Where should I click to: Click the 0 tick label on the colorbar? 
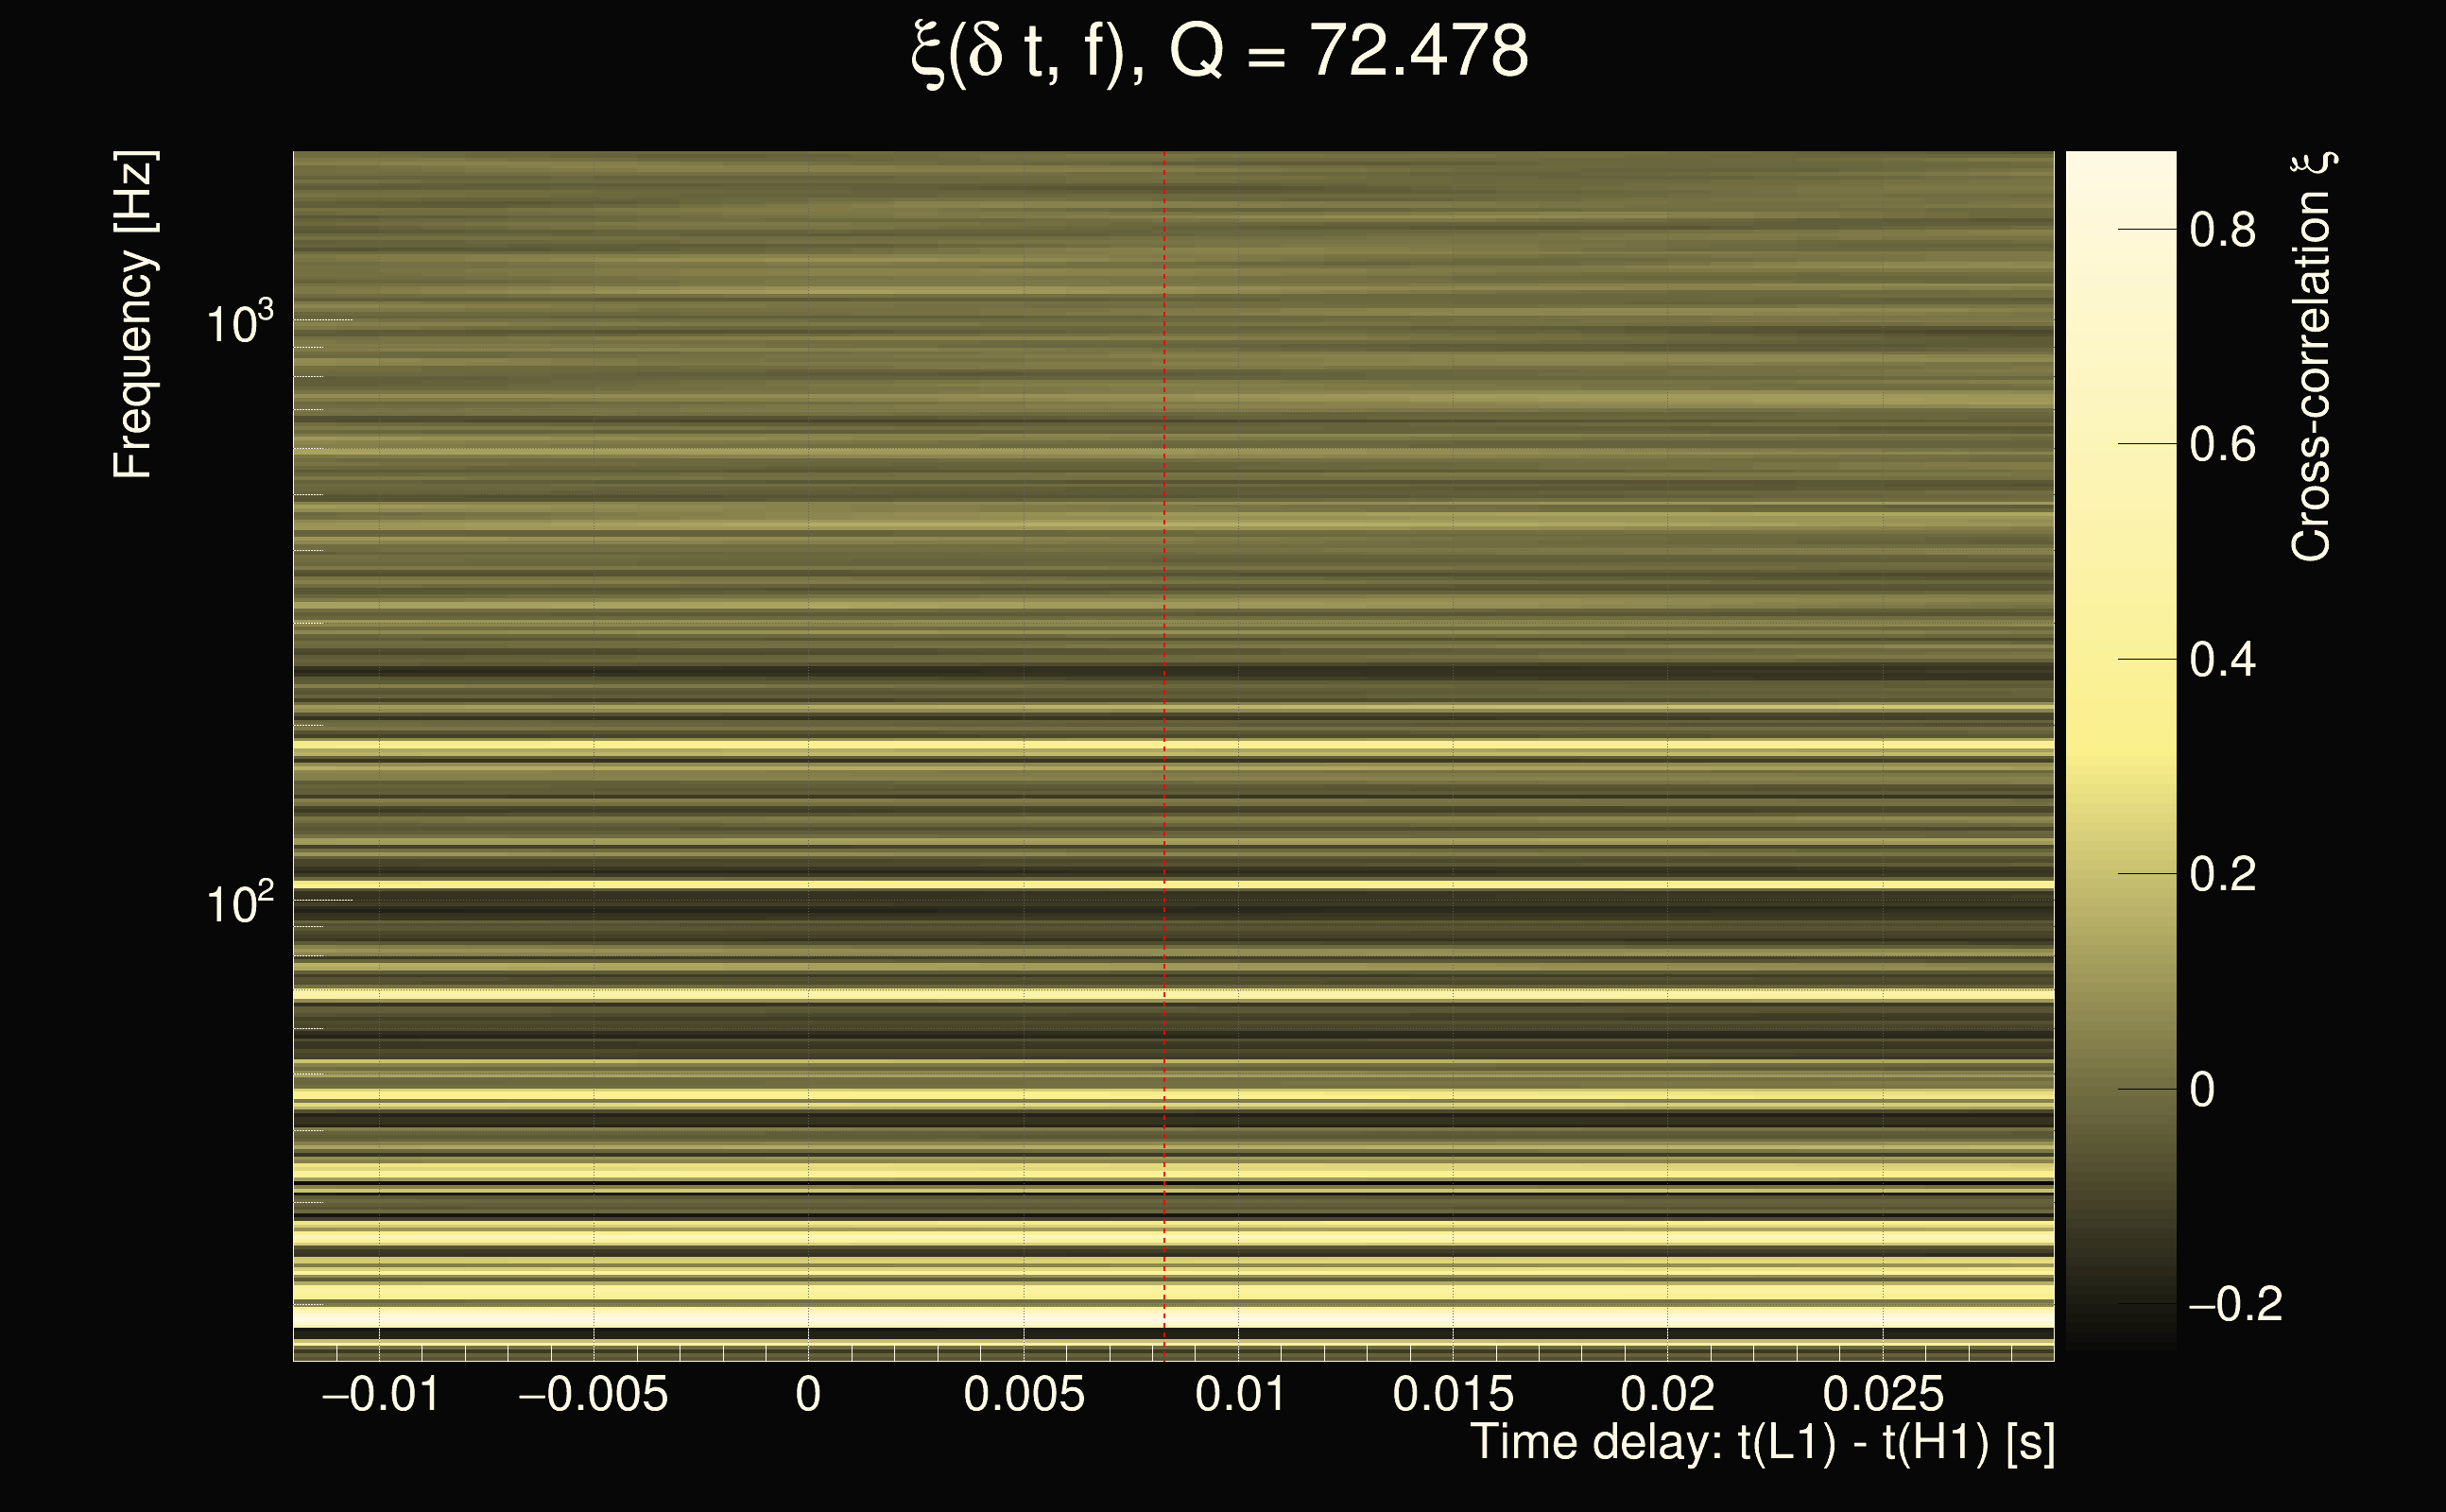click(2202, 1089)
